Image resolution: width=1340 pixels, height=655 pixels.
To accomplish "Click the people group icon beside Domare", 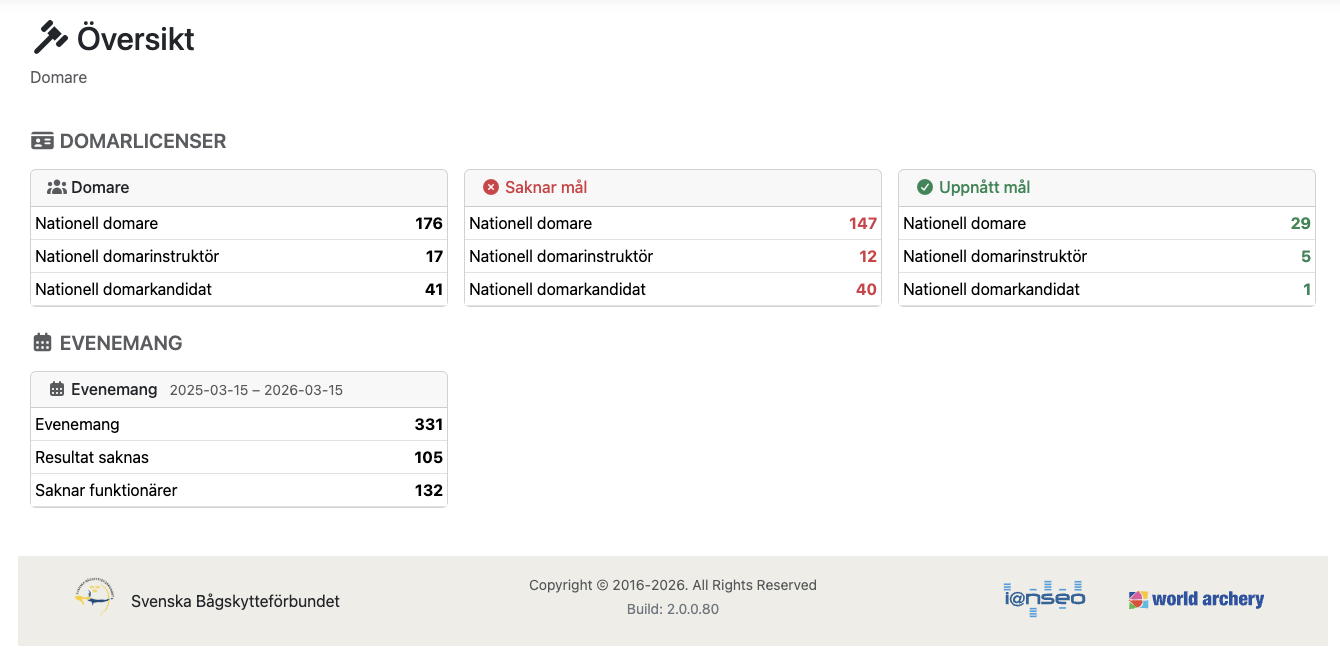I will [57, 187].
